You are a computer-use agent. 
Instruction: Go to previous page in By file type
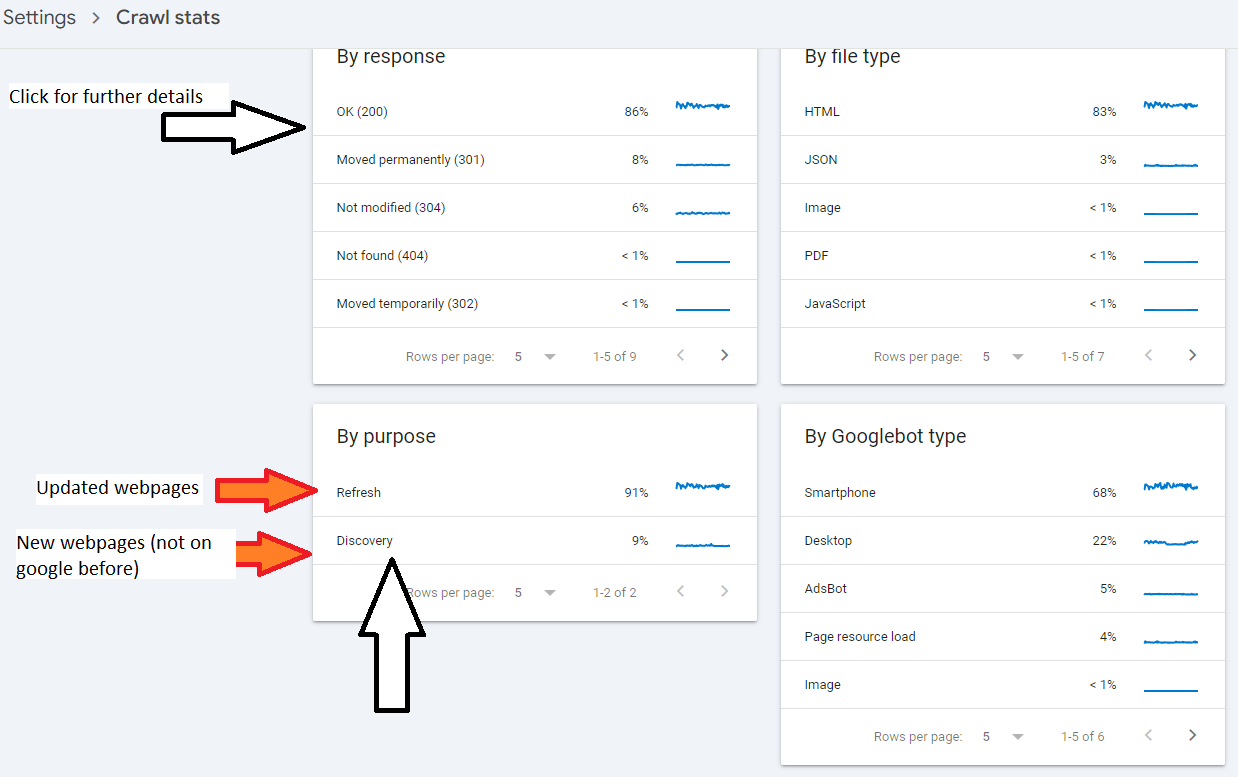[x=1148, y=355]
